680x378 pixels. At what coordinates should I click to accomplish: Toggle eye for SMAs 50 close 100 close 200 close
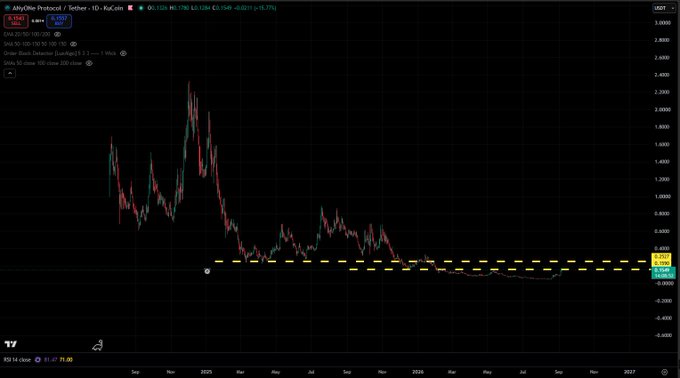click(89, 63)
